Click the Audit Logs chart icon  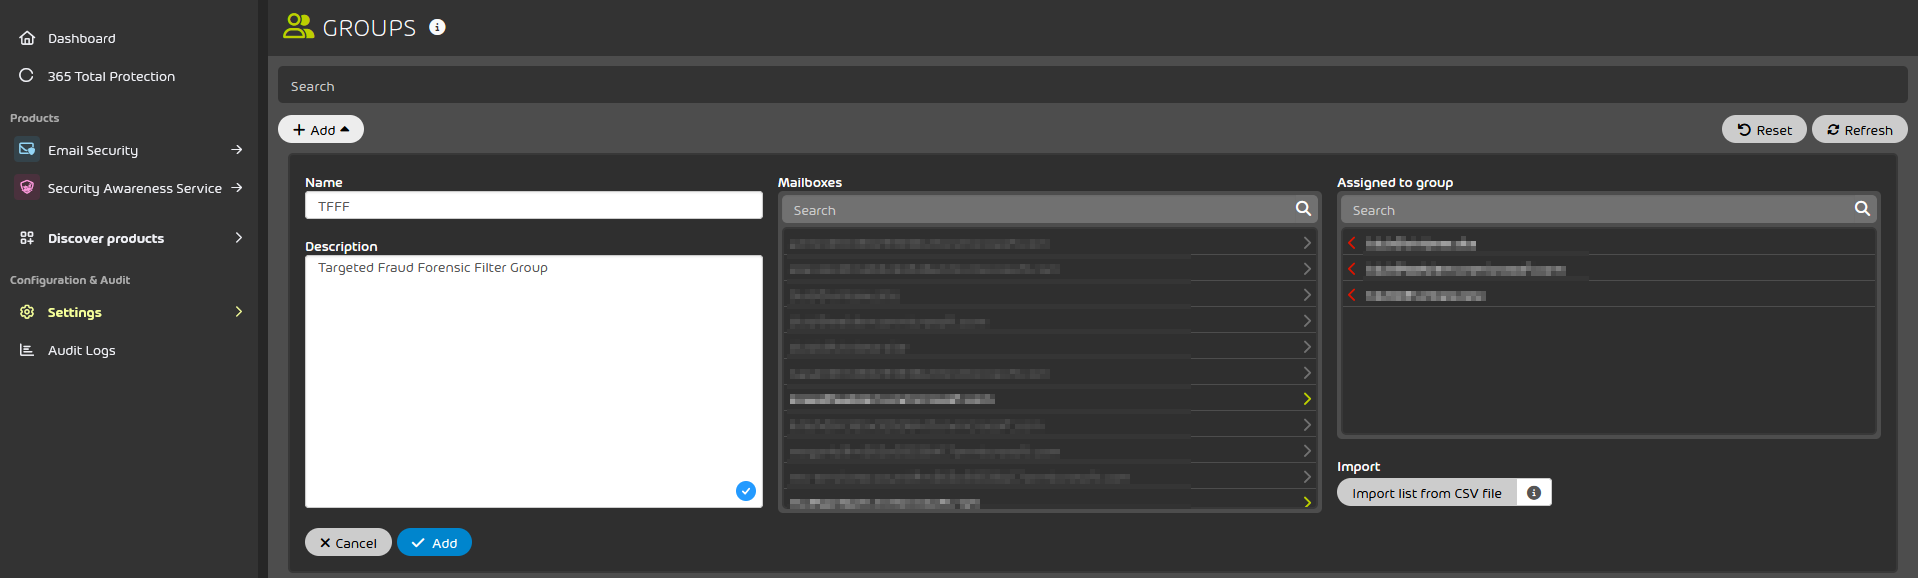tap(27, 350)
